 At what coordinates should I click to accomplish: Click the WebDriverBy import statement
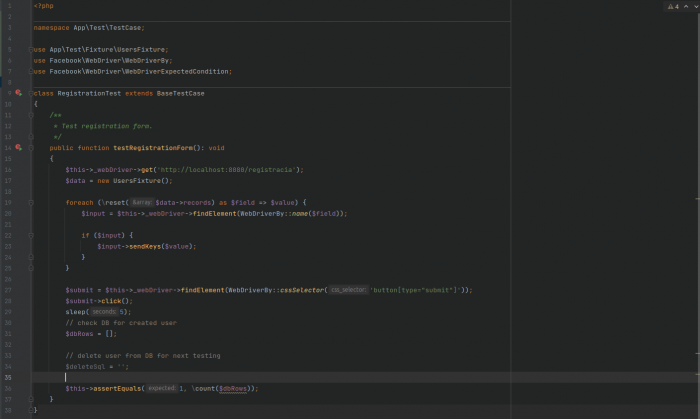(103, 61)
